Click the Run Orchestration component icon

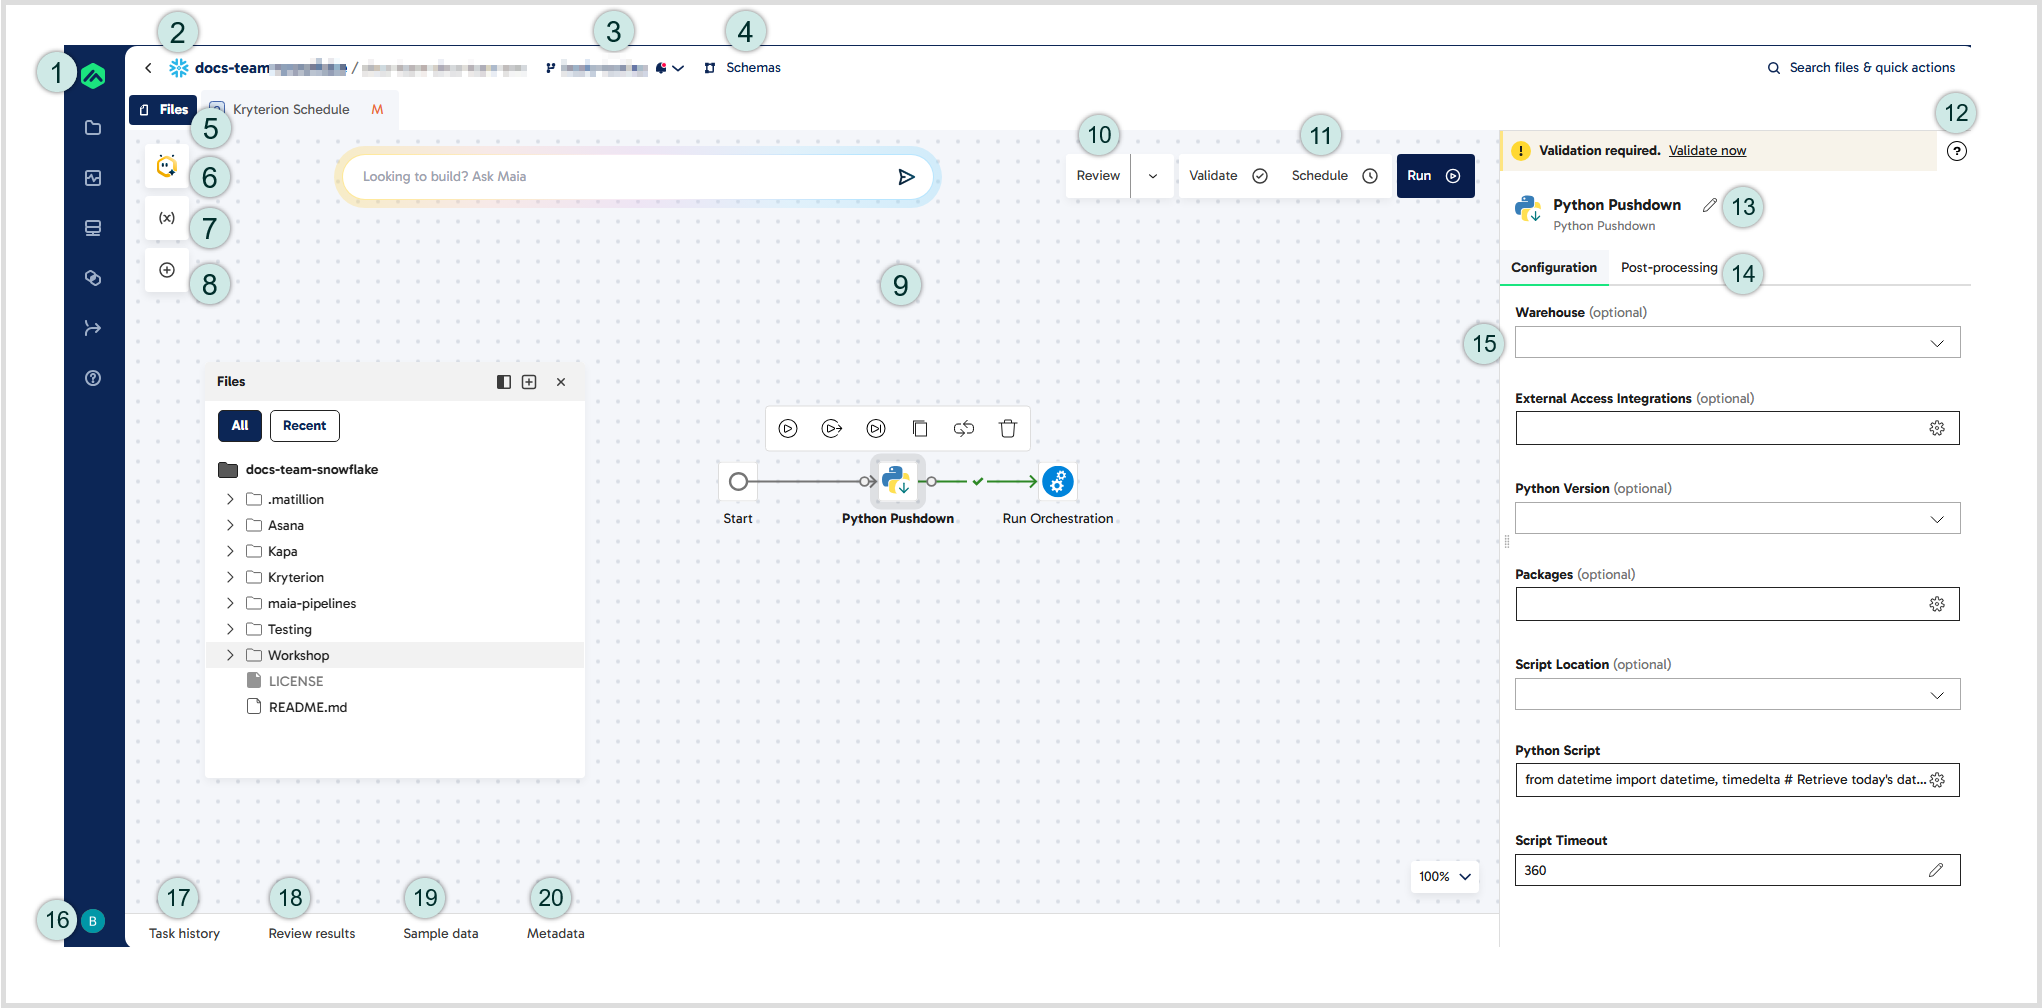pos(1057,482)
